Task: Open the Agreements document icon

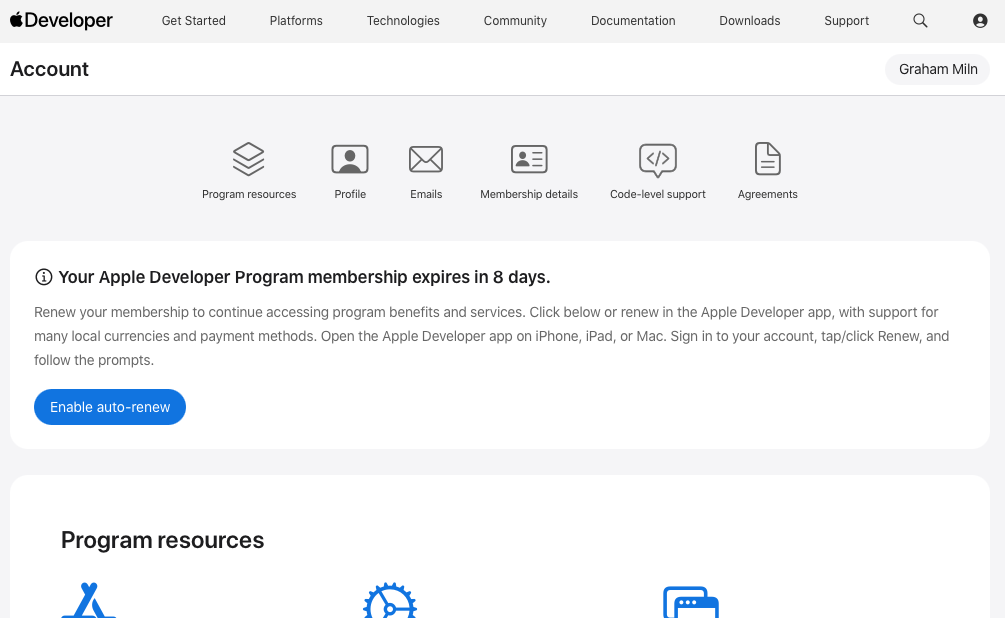Action: (767, 159)
